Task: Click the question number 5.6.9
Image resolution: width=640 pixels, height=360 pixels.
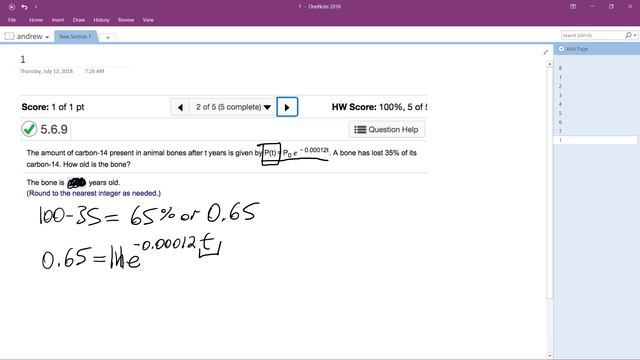Action: [x=54, y=129]
